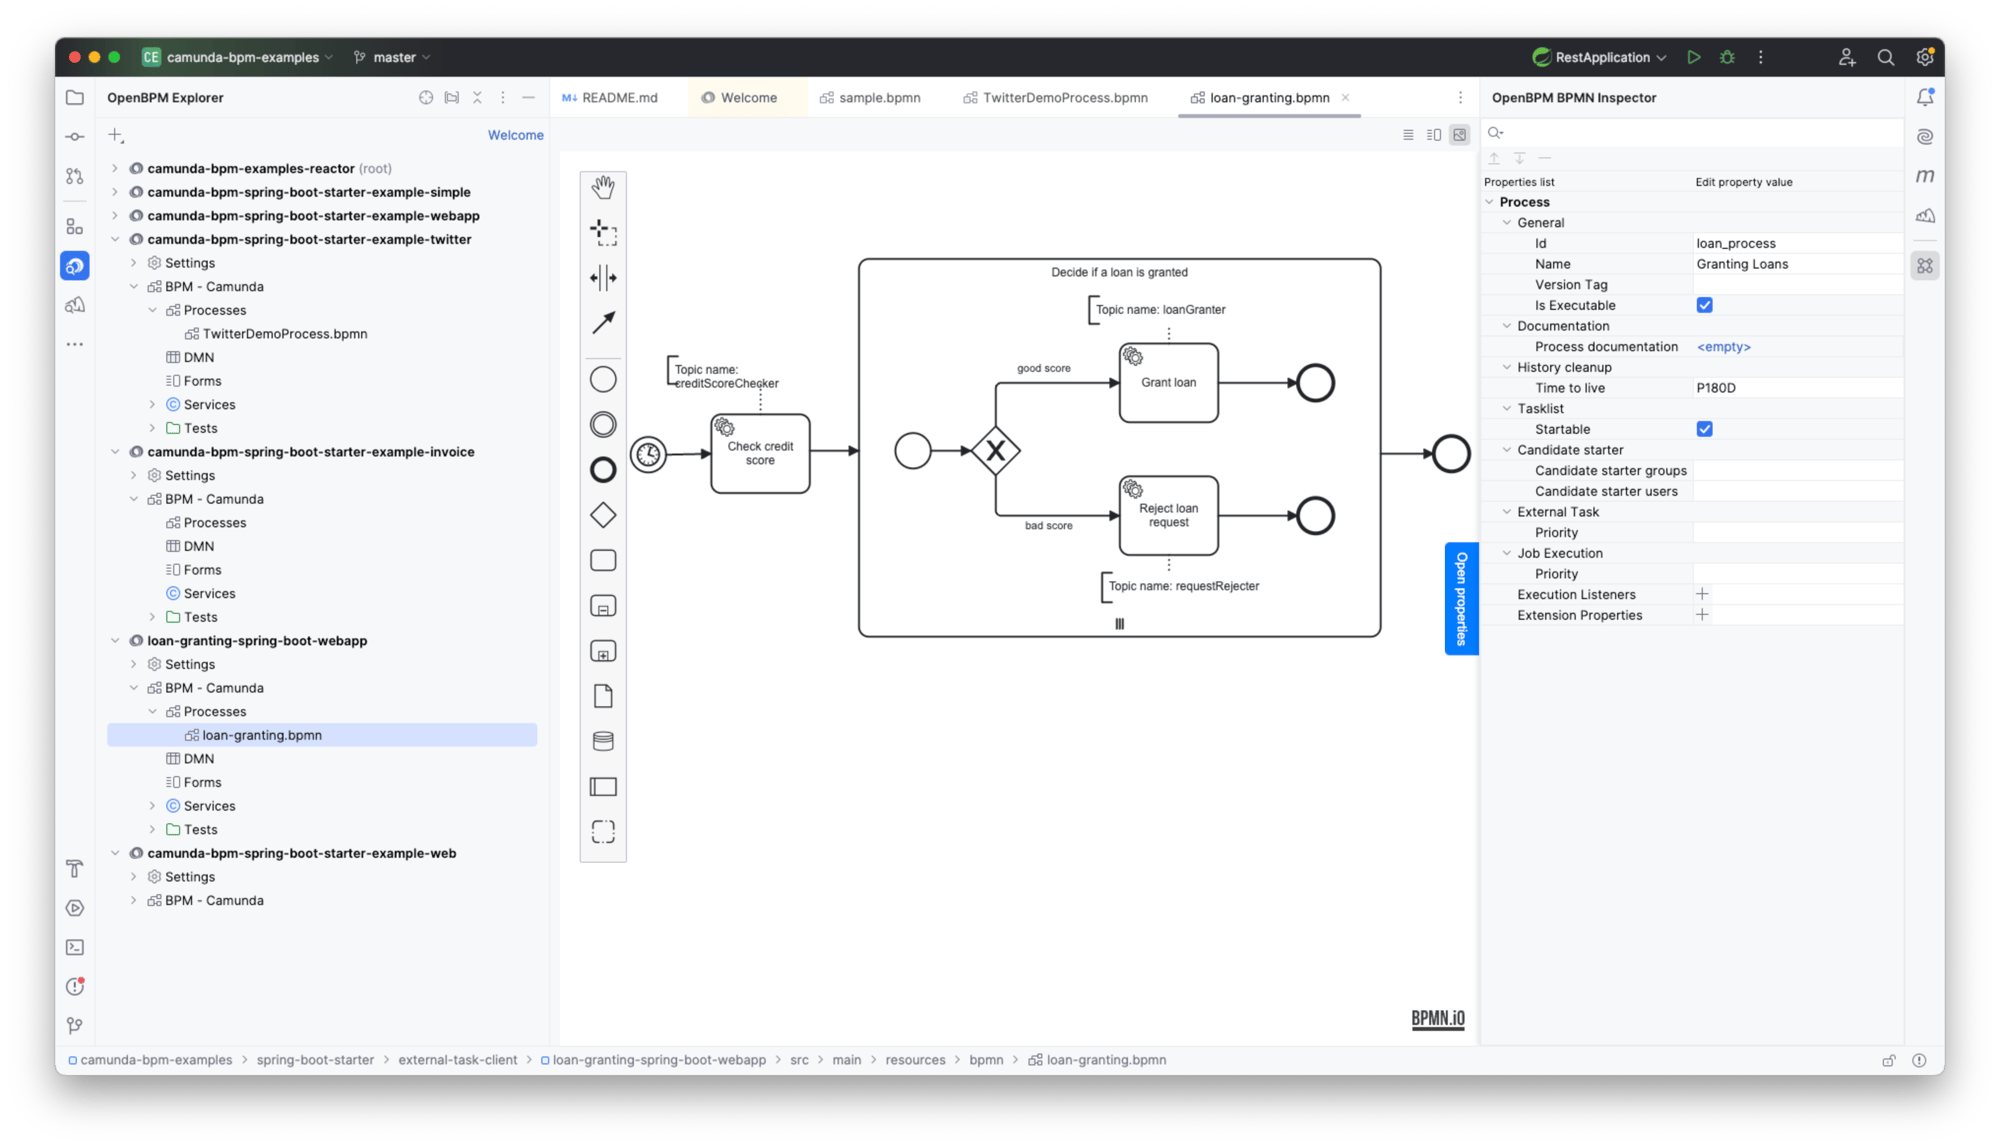Viewport: 2000px width, 1148px height.
Task: Create a Data Object from the palette
Action: [603, 696]
